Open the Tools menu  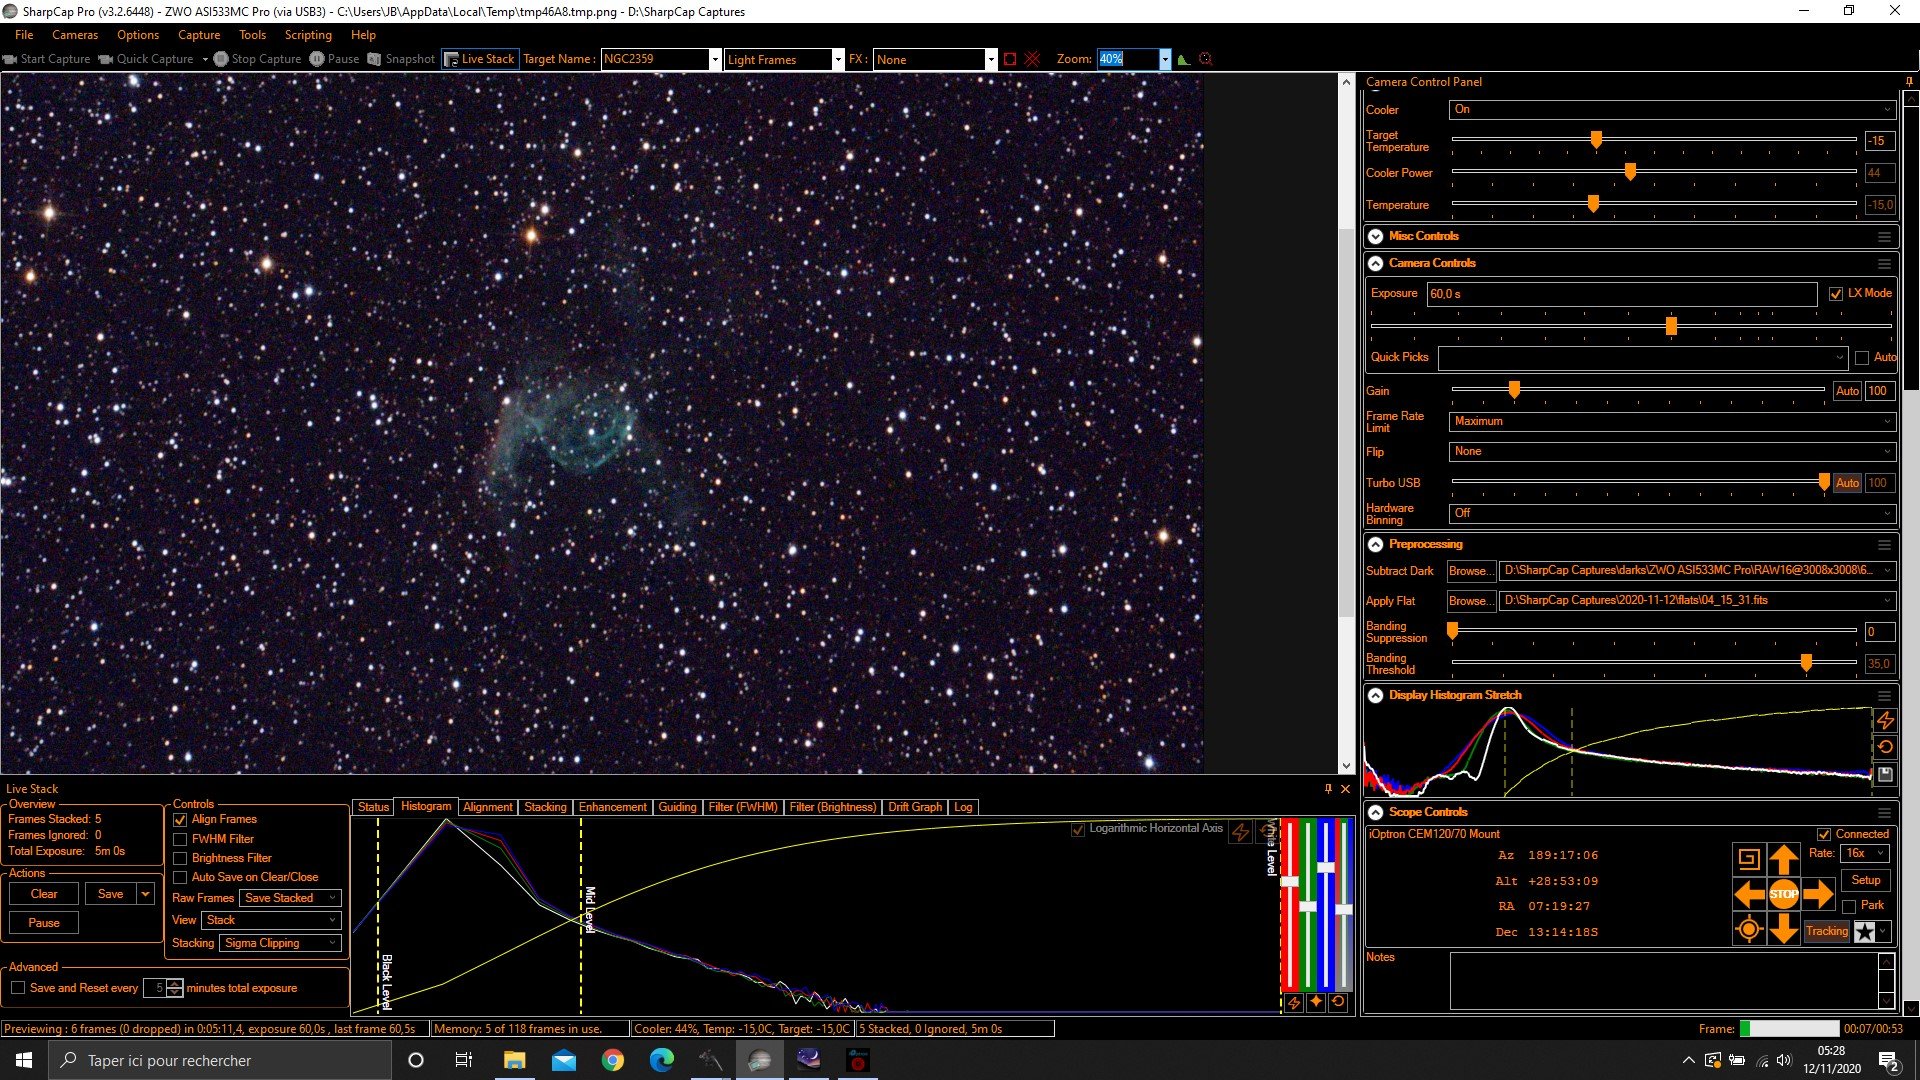click(252, 35)
